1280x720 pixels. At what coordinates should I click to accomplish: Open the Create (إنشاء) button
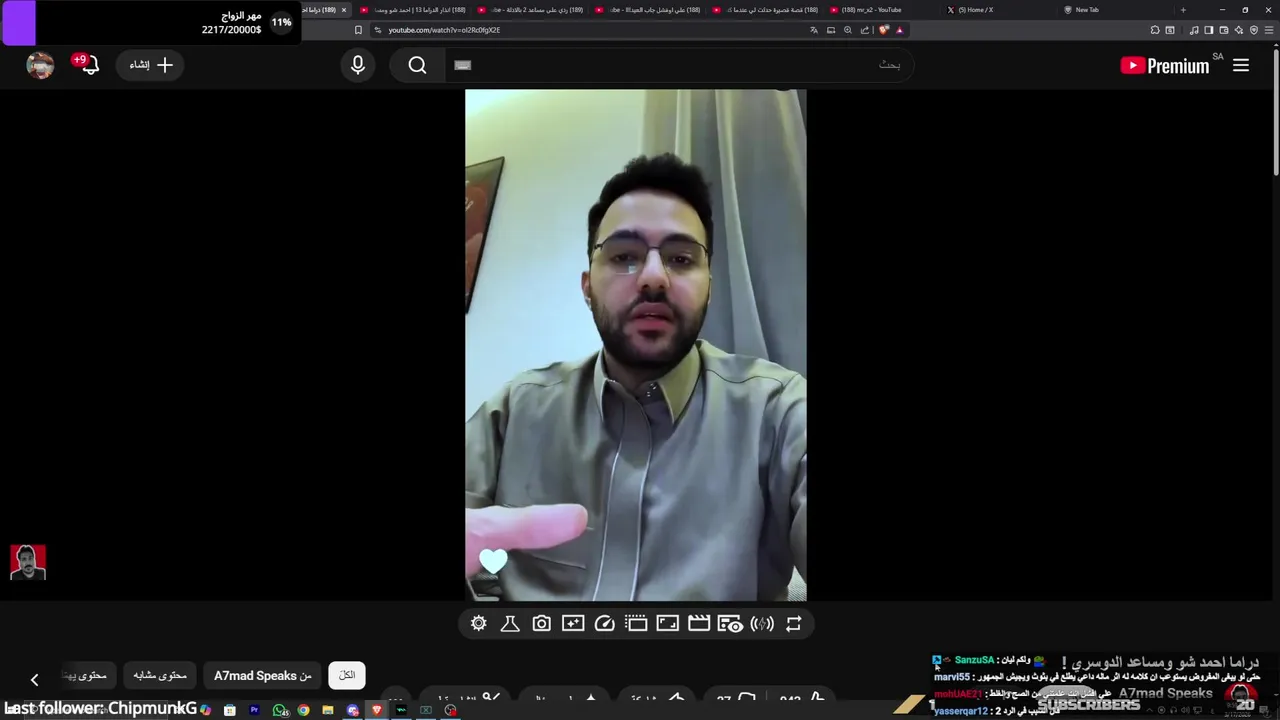(x=151, y=65)
